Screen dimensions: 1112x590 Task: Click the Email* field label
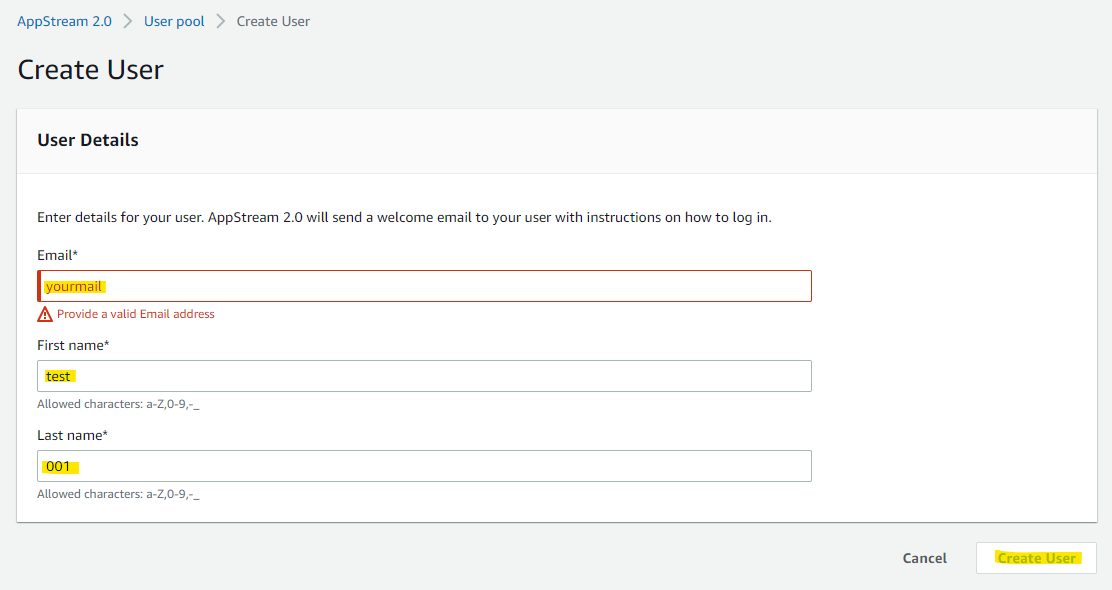point(57,255)
